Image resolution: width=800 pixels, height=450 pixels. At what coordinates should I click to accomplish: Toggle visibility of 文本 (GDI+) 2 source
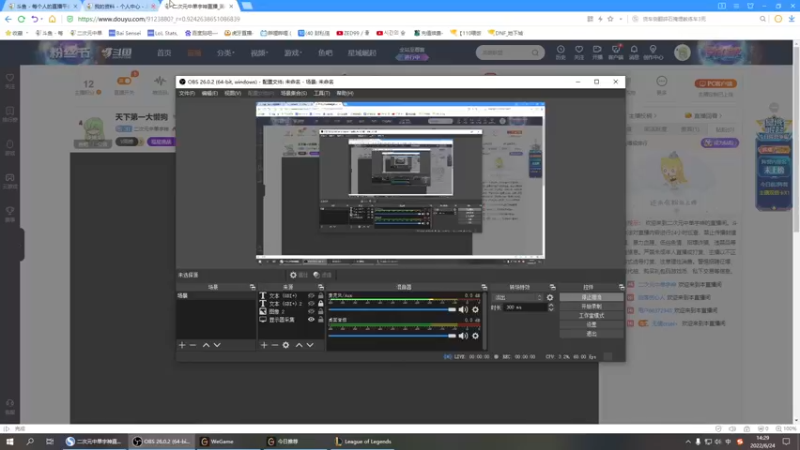[x=311, y=304]
